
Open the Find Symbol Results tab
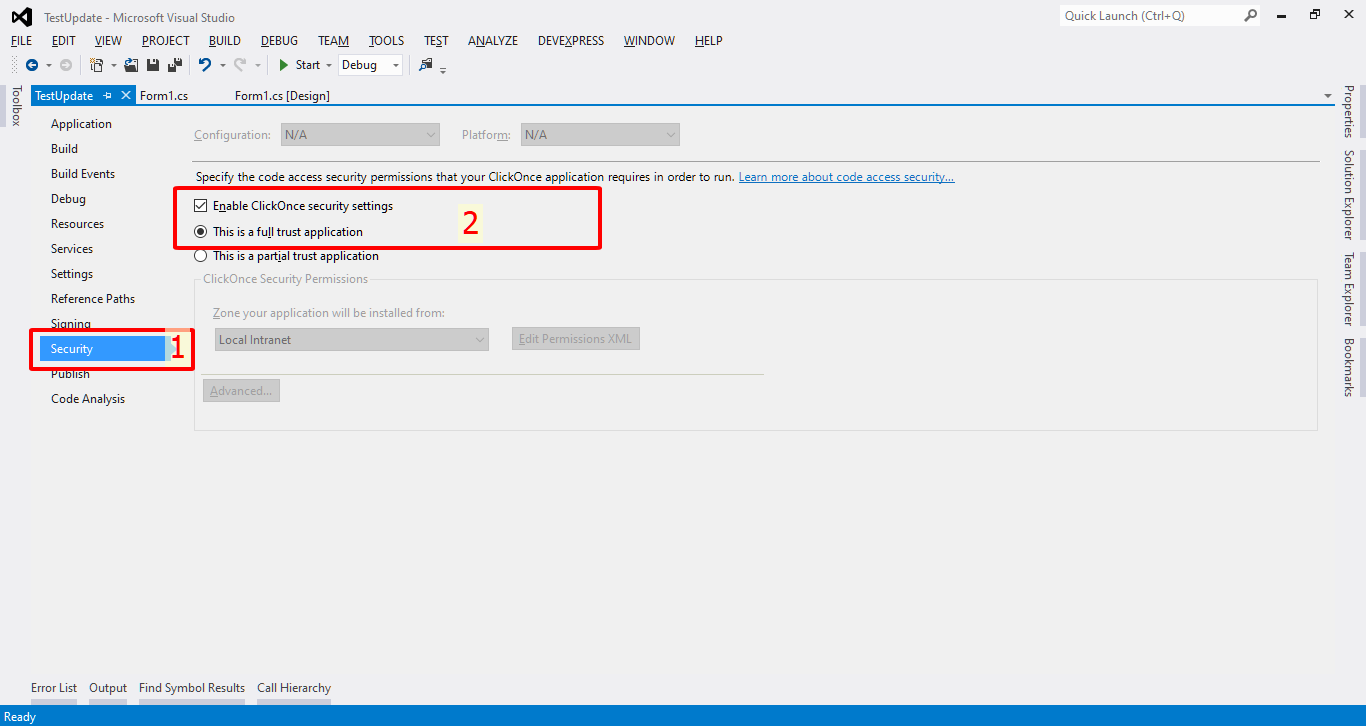click(x=192, y=688)
